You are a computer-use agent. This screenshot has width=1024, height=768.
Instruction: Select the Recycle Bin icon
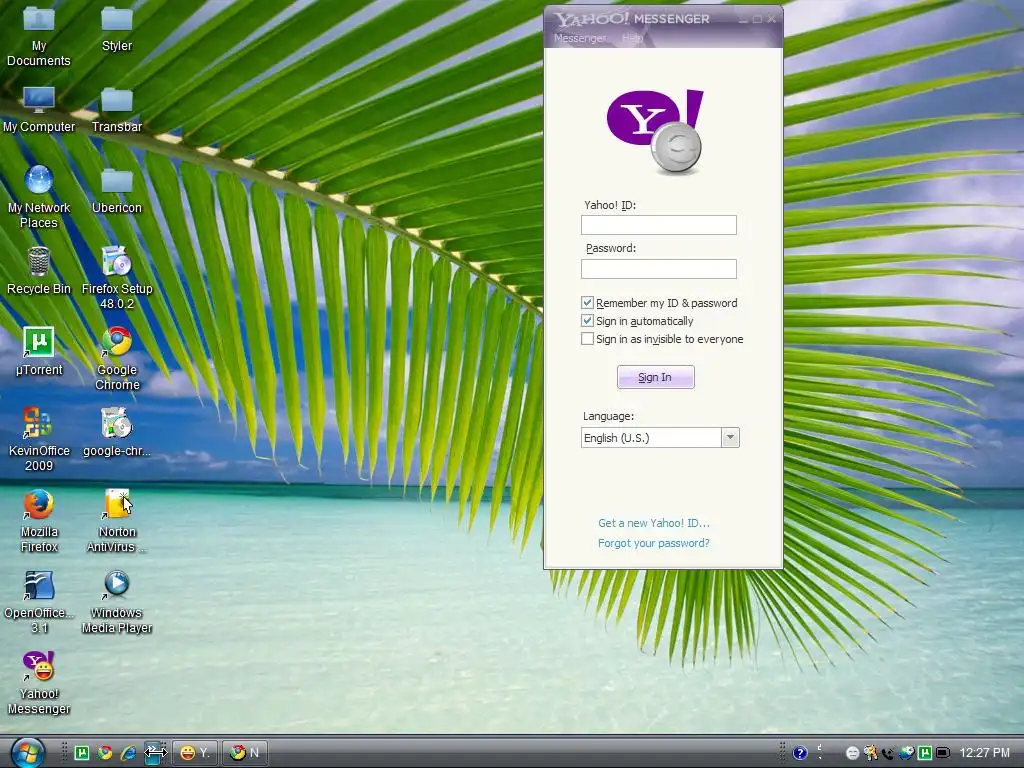[x=39, y=271]
